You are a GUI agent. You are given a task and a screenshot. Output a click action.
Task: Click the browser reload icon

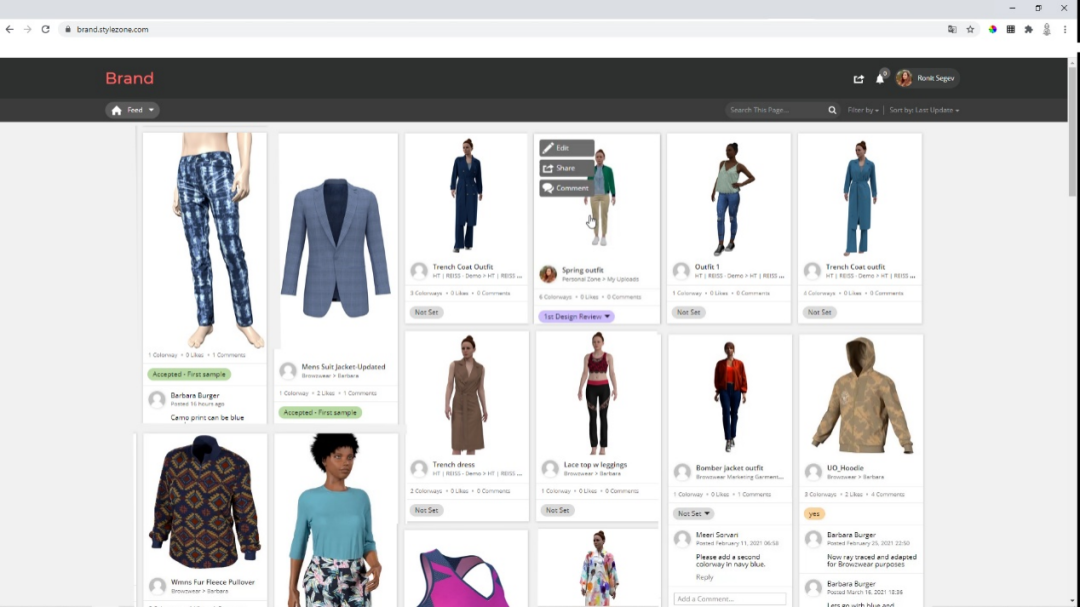tap(45, 29)
